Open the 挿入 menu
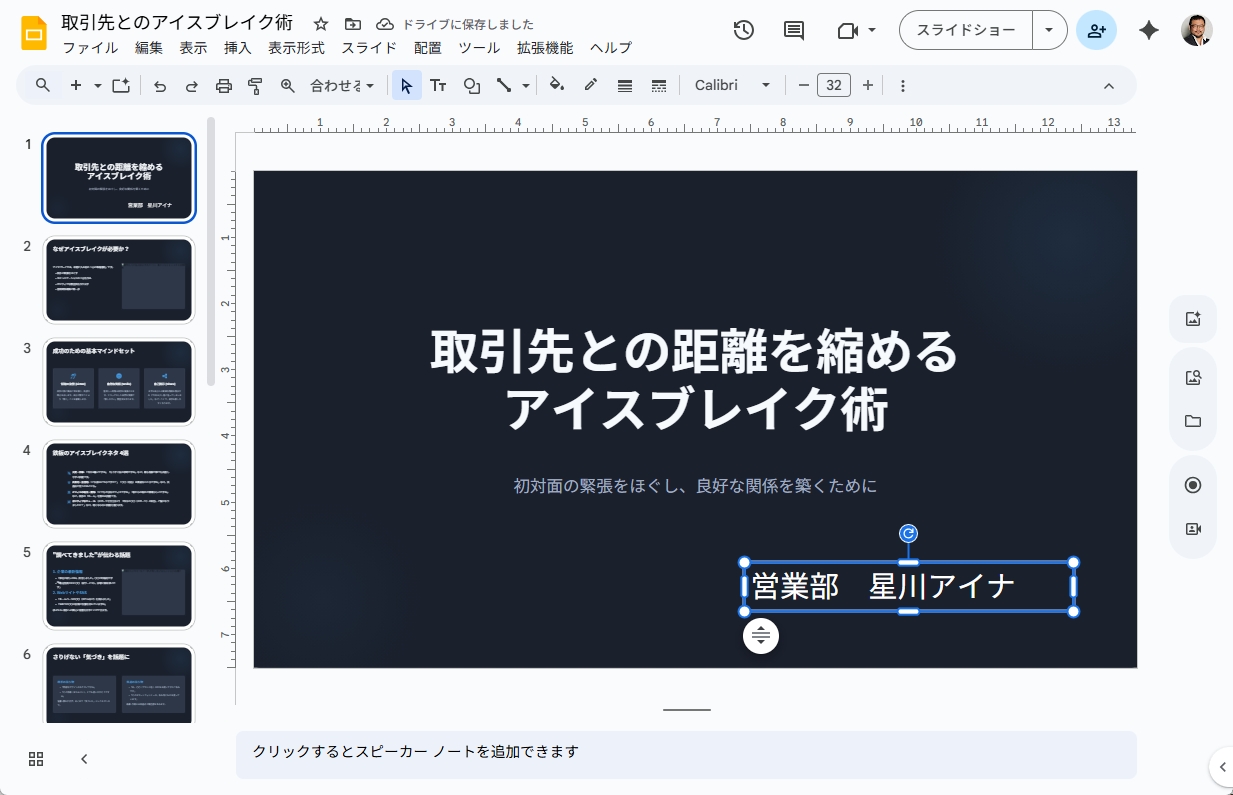 click(237, 47)
